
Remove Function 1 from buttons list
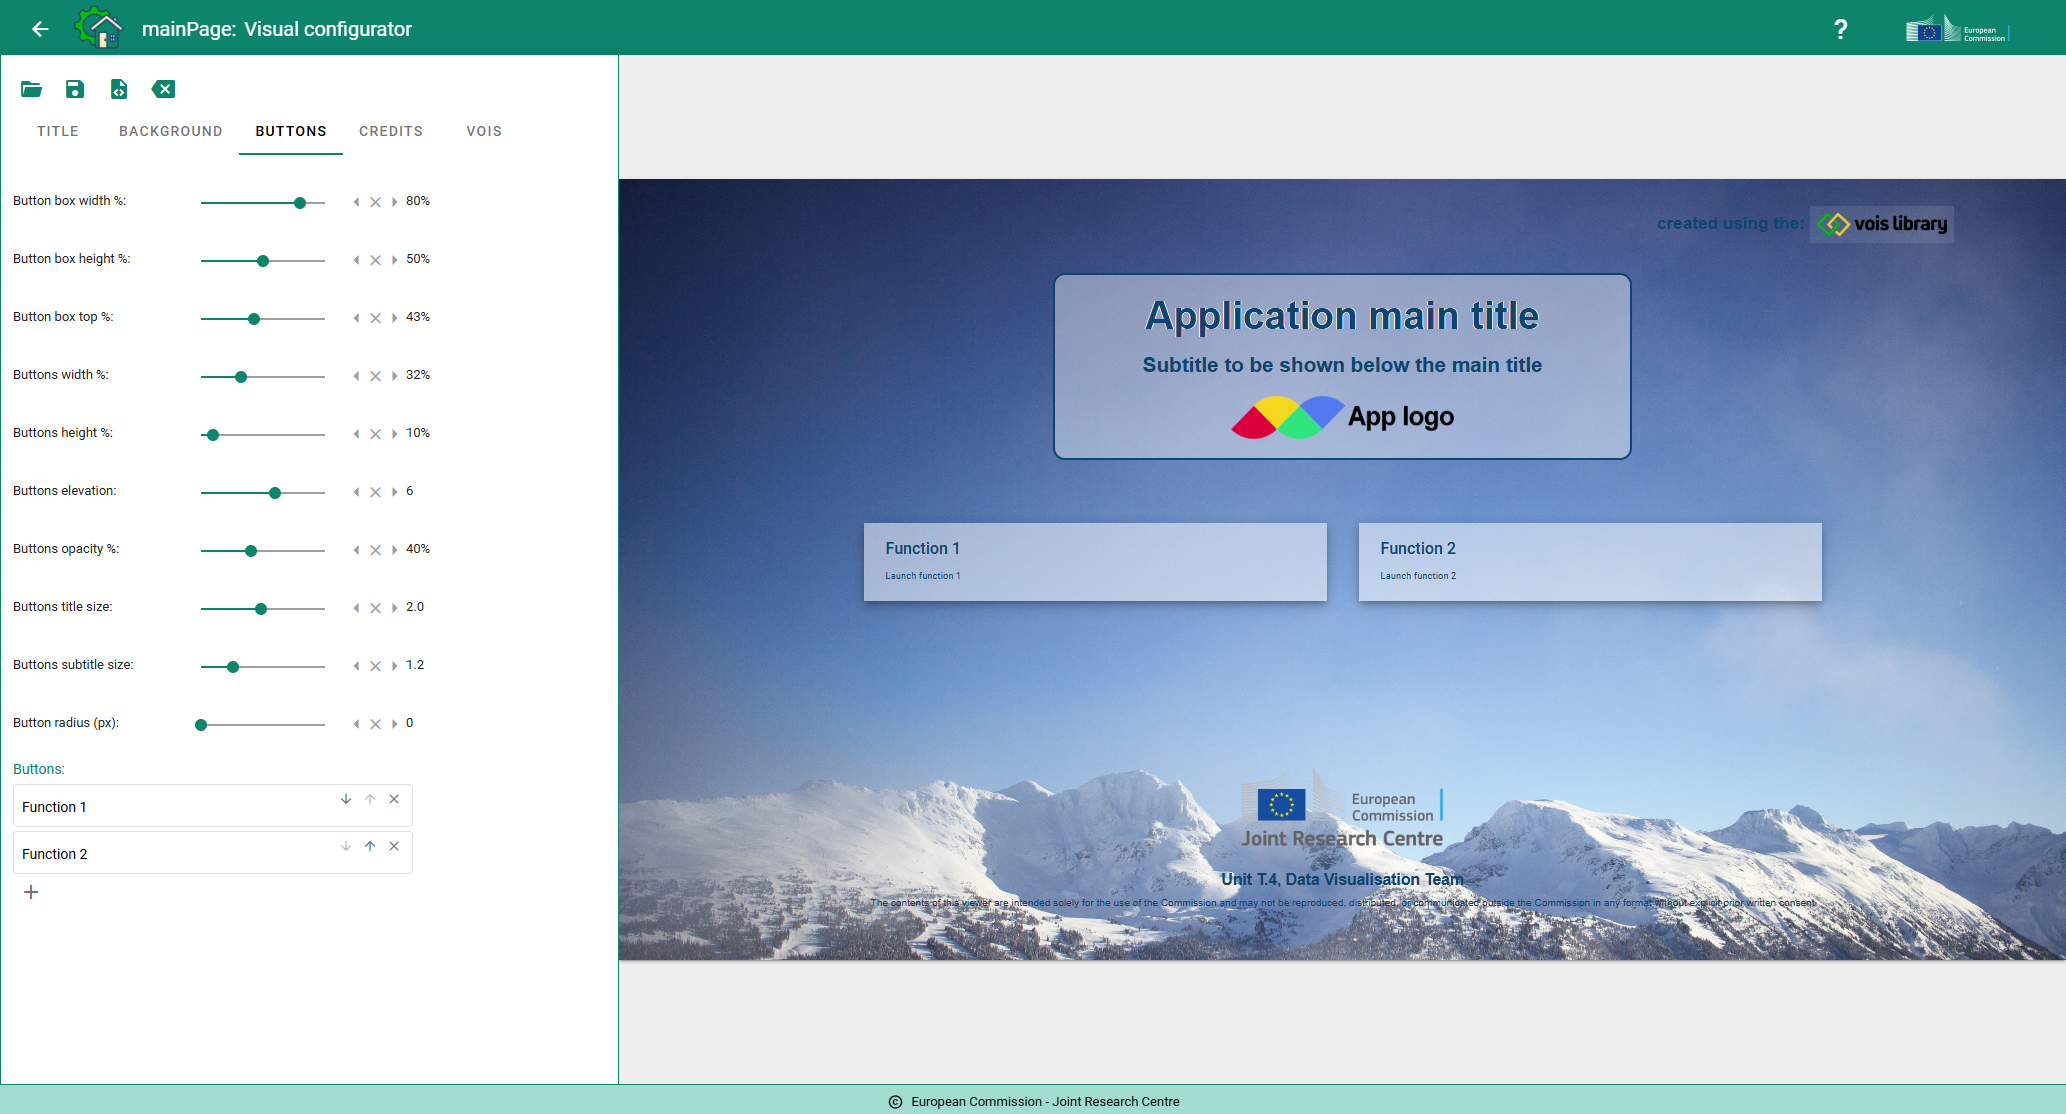(394, 799)
